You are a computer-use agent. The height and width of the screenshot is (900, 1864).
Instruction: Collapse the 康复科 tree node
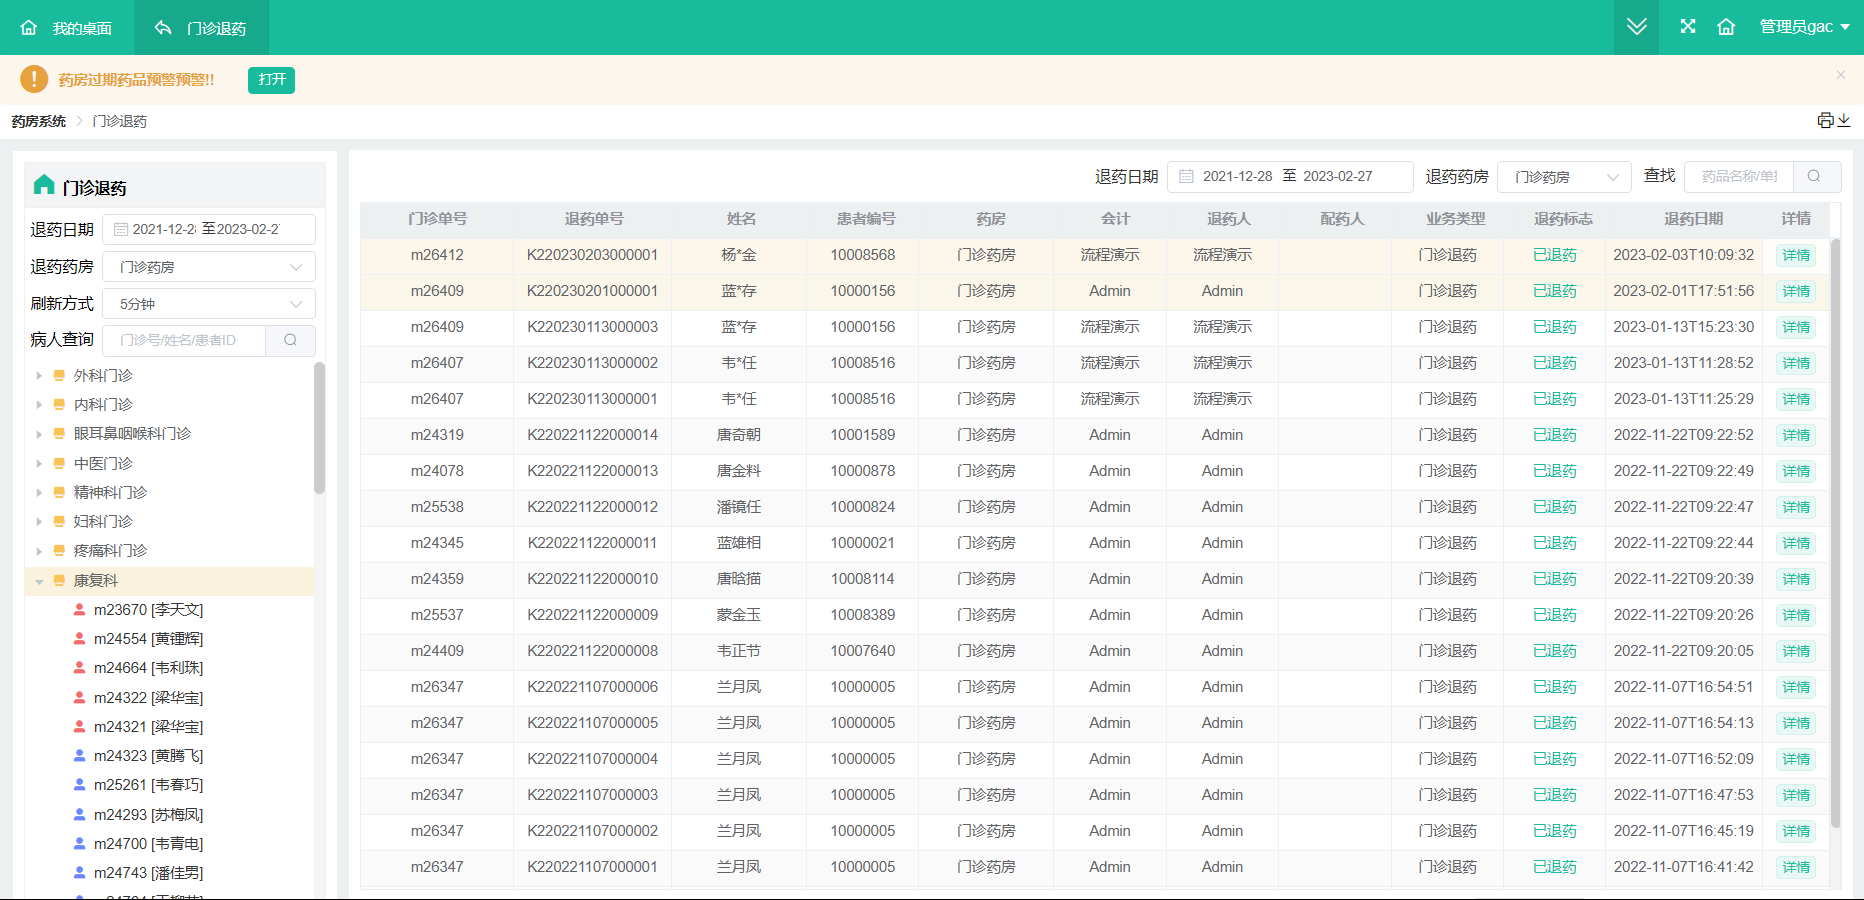tap(39, 581)
